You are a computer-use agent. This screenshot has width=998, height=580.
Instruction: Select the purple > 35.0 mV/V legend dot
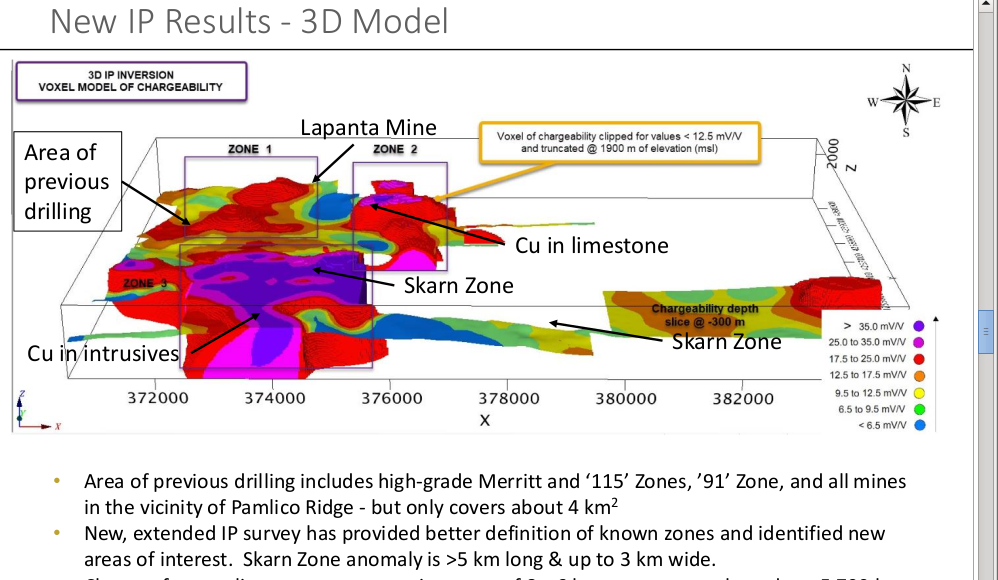point(918,326)
